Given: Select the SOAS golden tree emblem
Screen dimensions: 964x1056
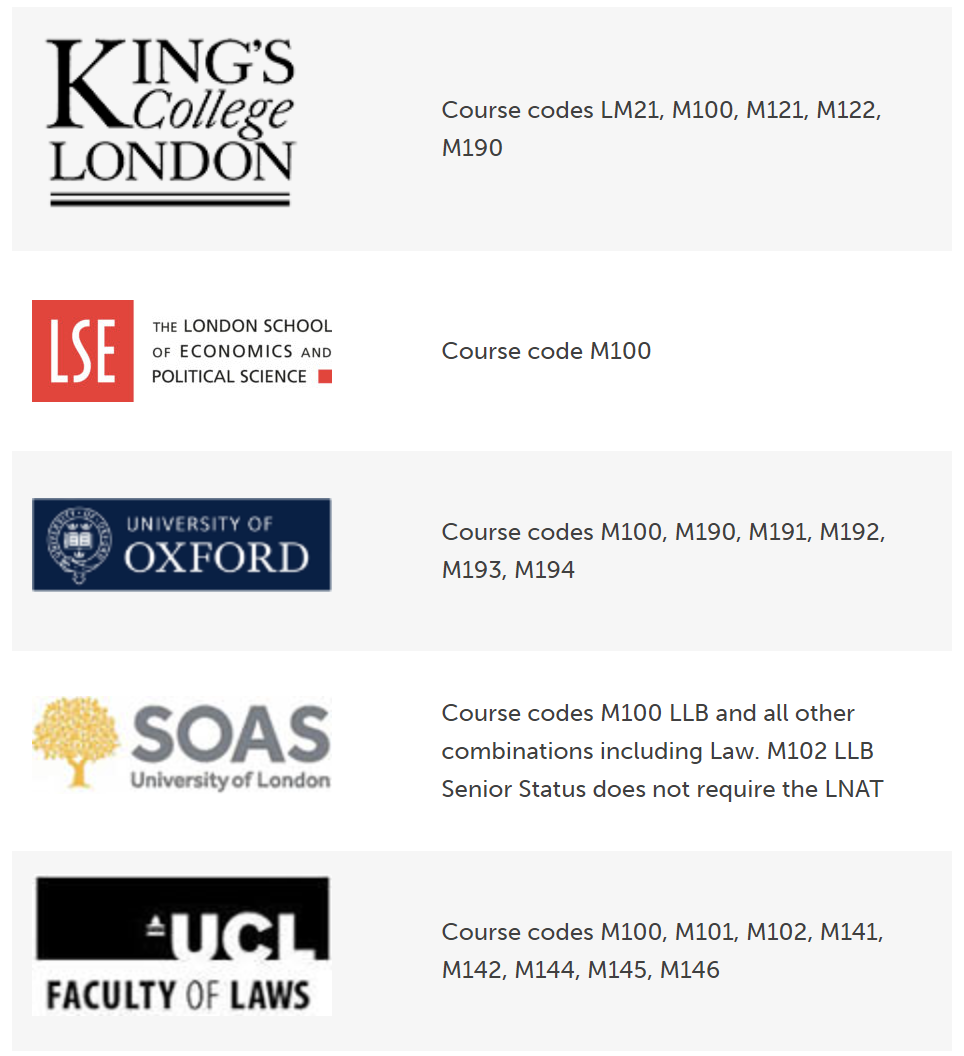Looking at the screenshot, I should 76,741.
